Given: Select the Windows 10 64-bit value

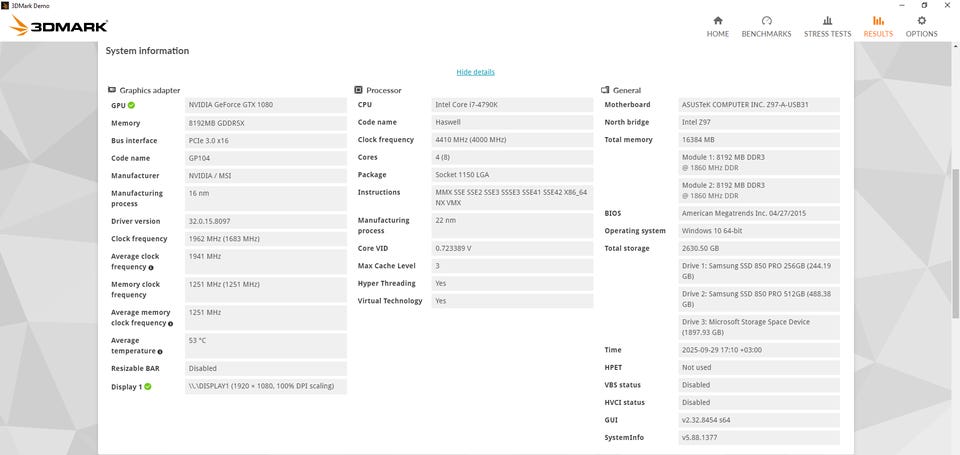Looking at the screenshot, I should (759, 231).
